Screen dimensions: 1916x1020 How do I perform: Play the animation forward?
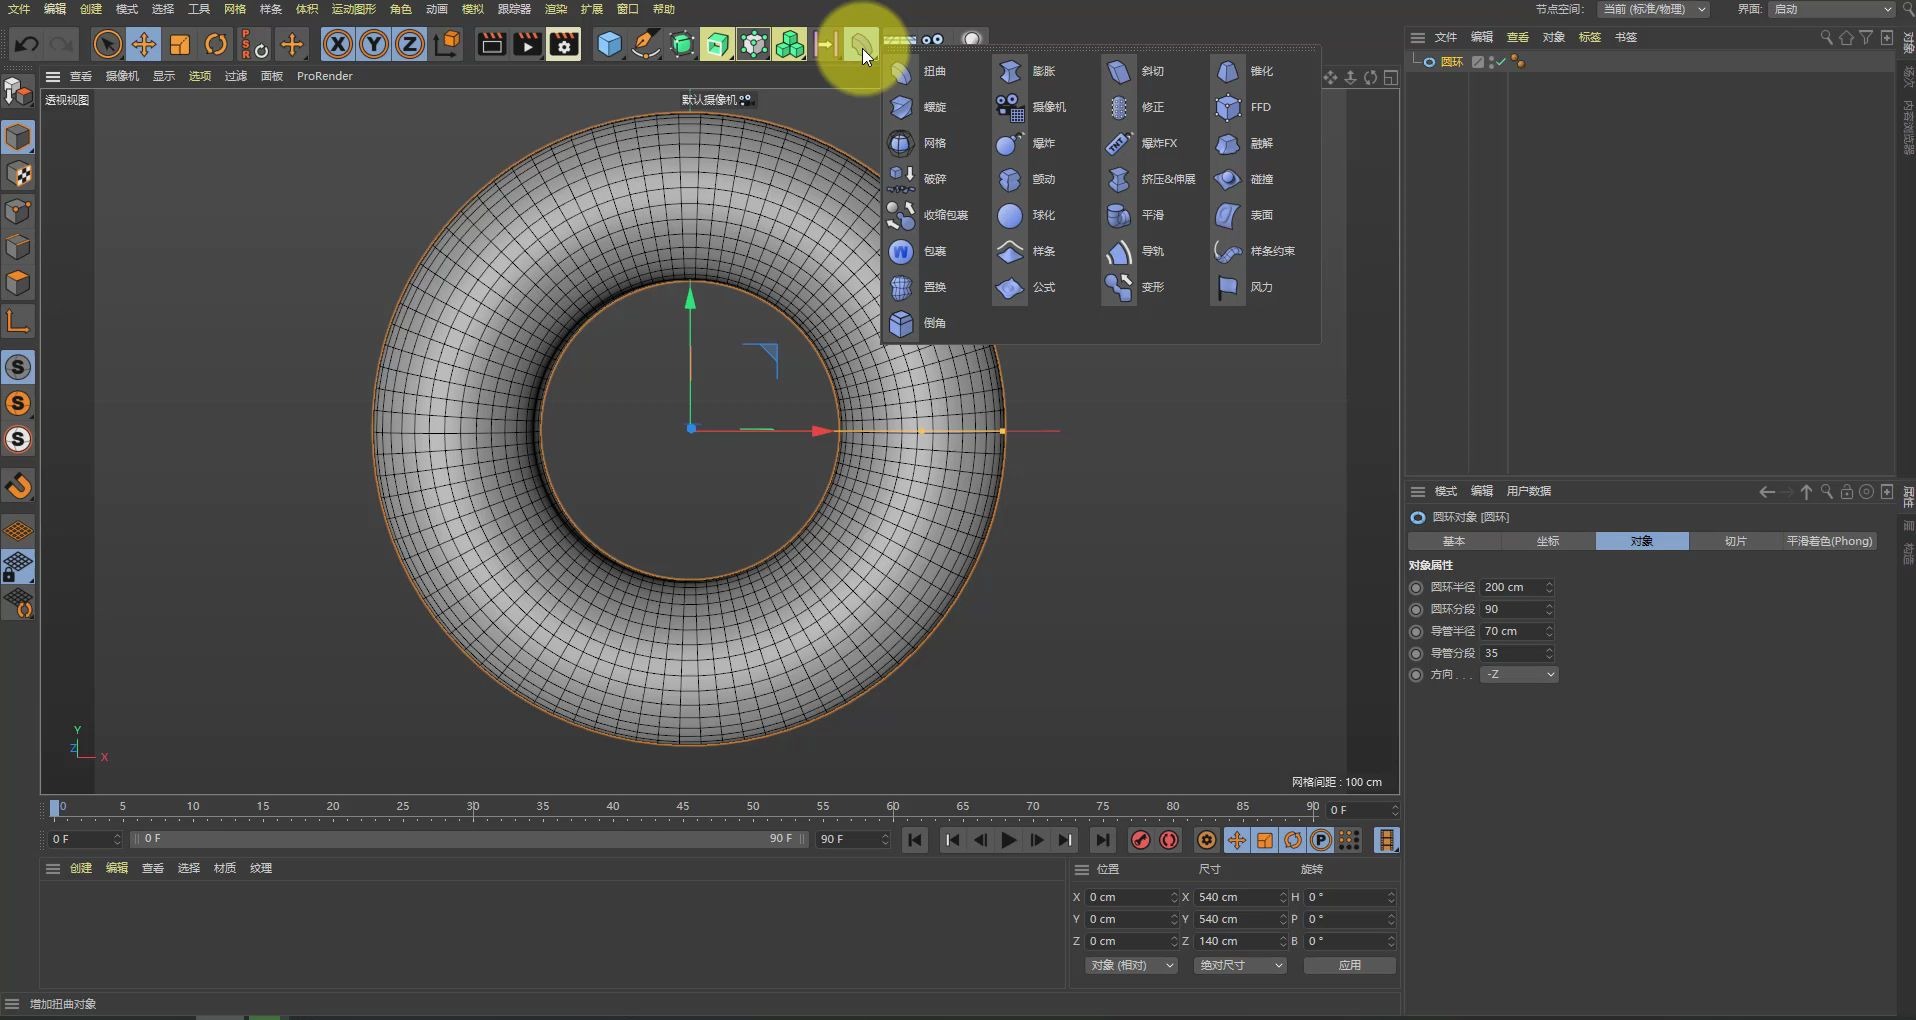pos(1008,841)
